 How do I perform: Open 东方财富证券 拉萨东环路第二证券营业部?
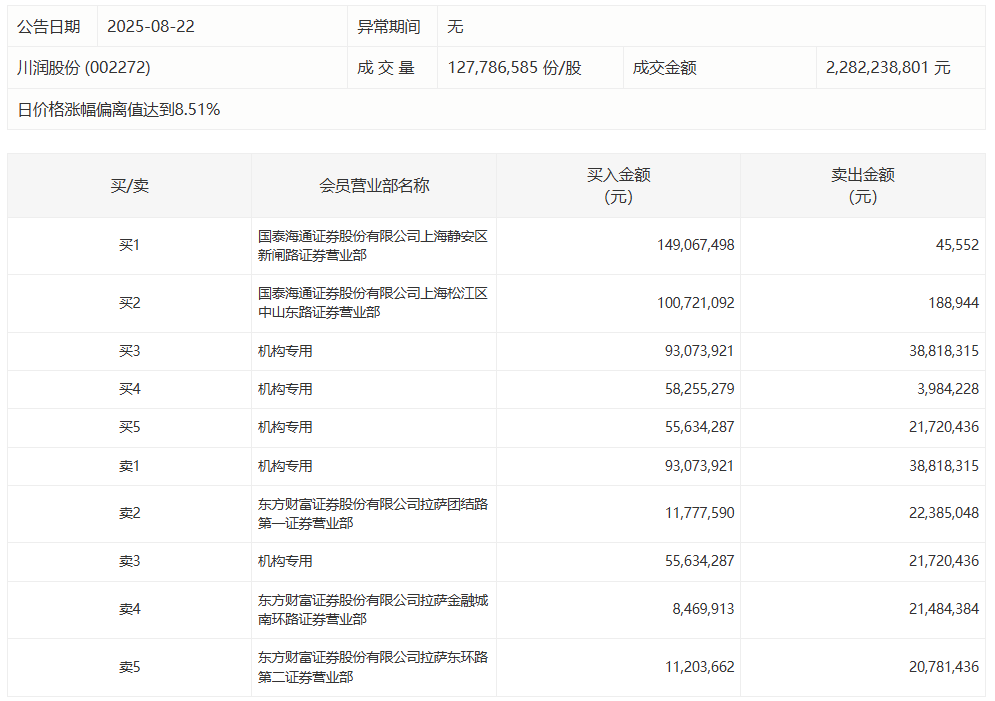(372, 667)
